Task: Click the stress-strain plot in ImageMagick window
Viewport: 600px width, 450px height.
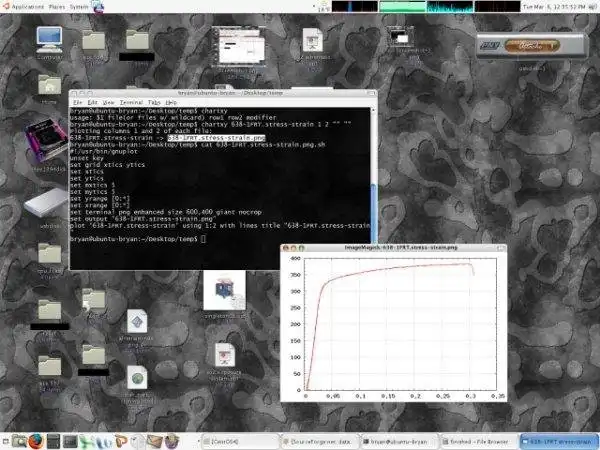Action: pos(394,327)
